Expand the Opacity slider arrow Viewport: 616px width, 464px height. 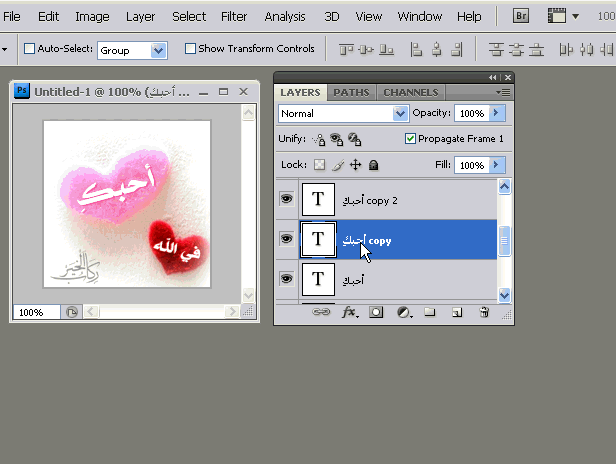(497, 114)
